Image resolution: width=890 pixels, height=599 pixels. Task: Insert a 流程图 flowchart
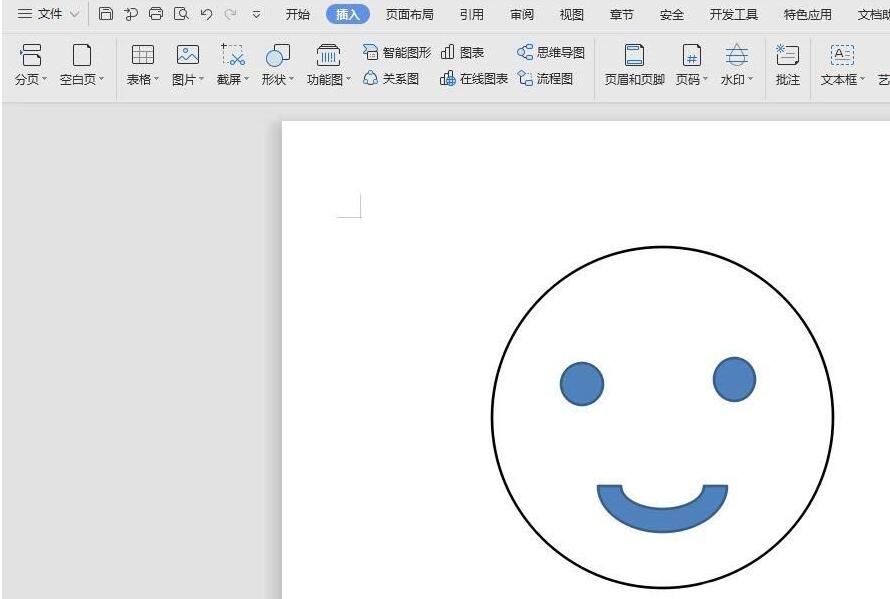[551, 77]
